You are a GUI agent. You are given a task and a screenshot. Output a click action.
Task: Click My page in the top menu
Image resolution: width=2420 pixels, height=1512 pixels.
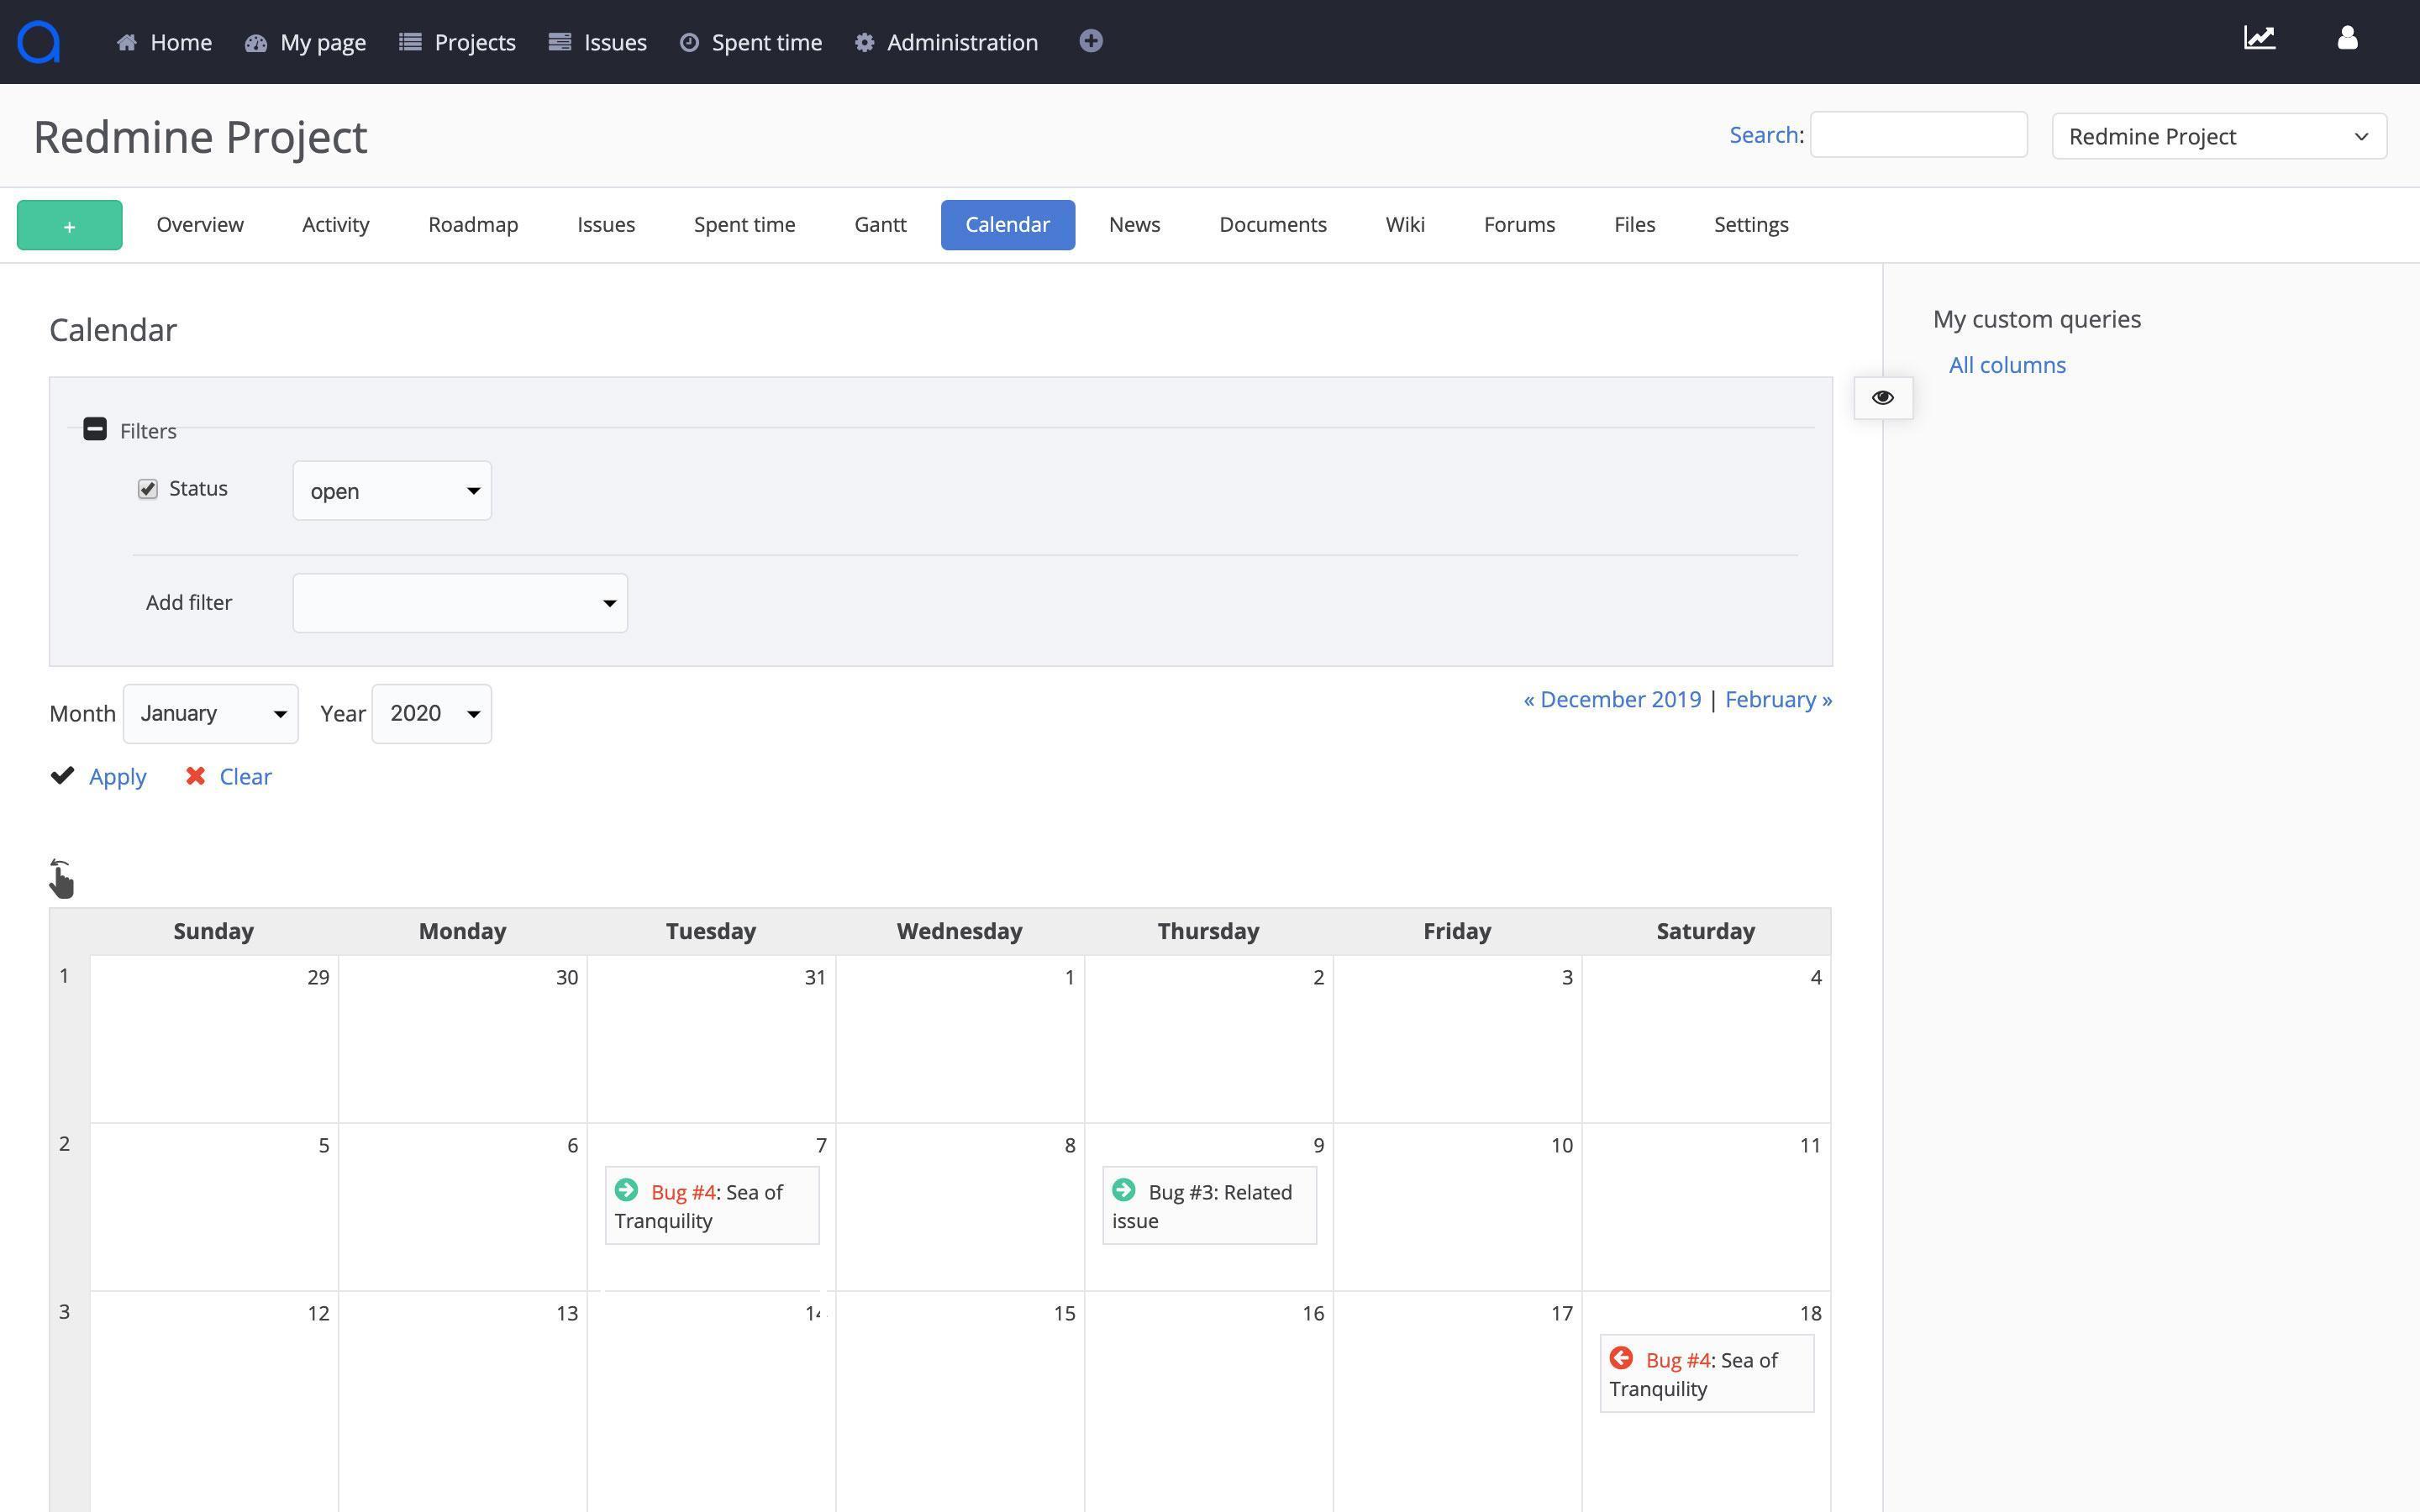coord(323,42)
